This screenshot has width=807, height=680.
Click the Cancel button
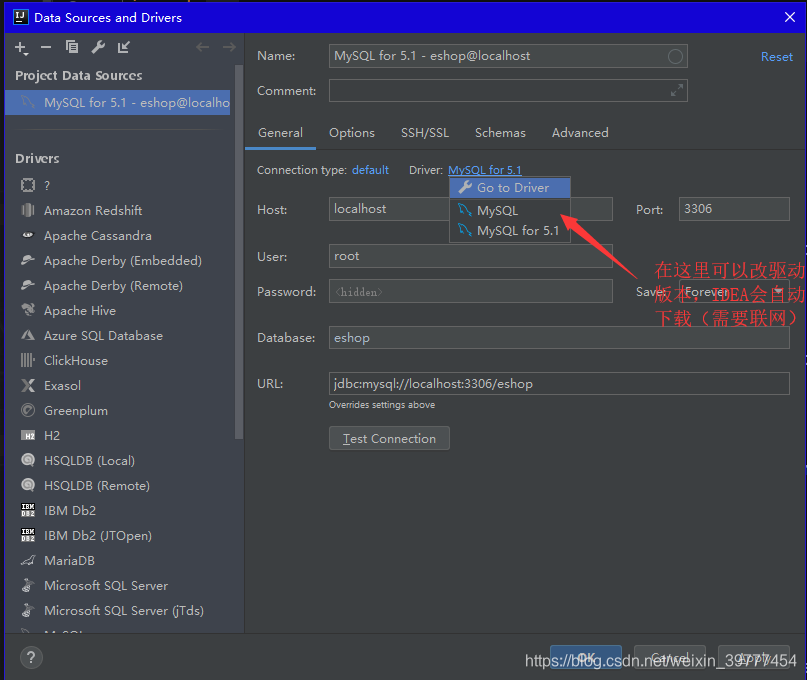coord(670,657)
